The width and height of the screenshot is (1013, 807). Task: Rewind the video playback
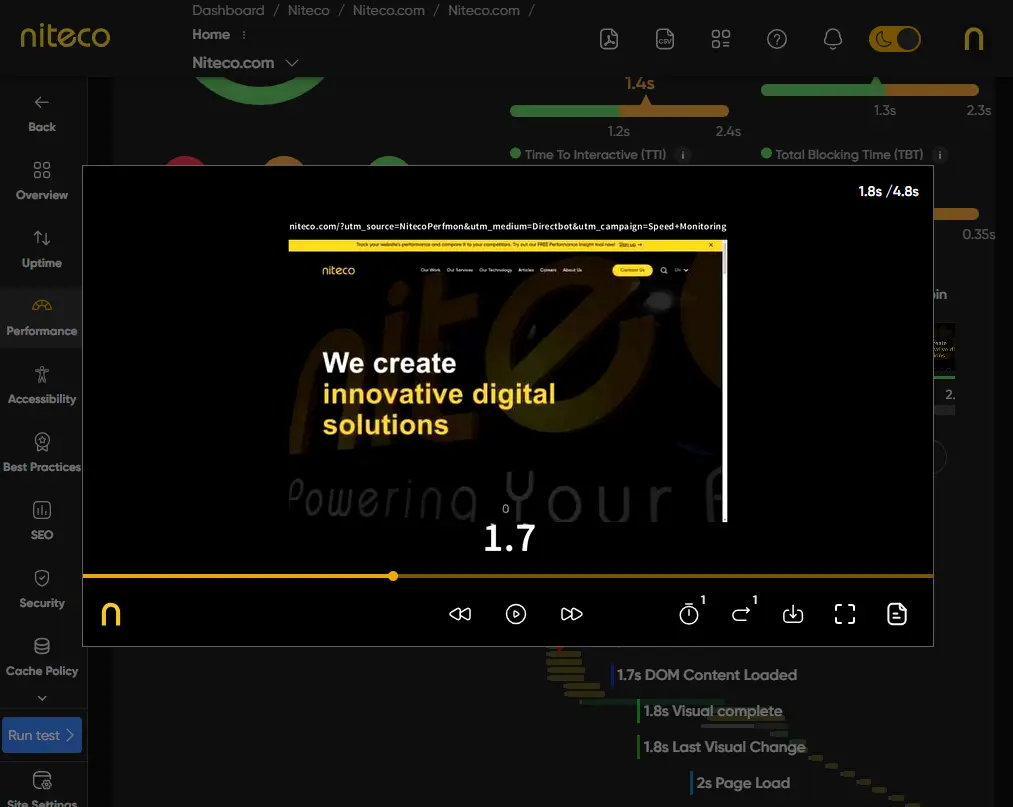click(x=460, y=614)
